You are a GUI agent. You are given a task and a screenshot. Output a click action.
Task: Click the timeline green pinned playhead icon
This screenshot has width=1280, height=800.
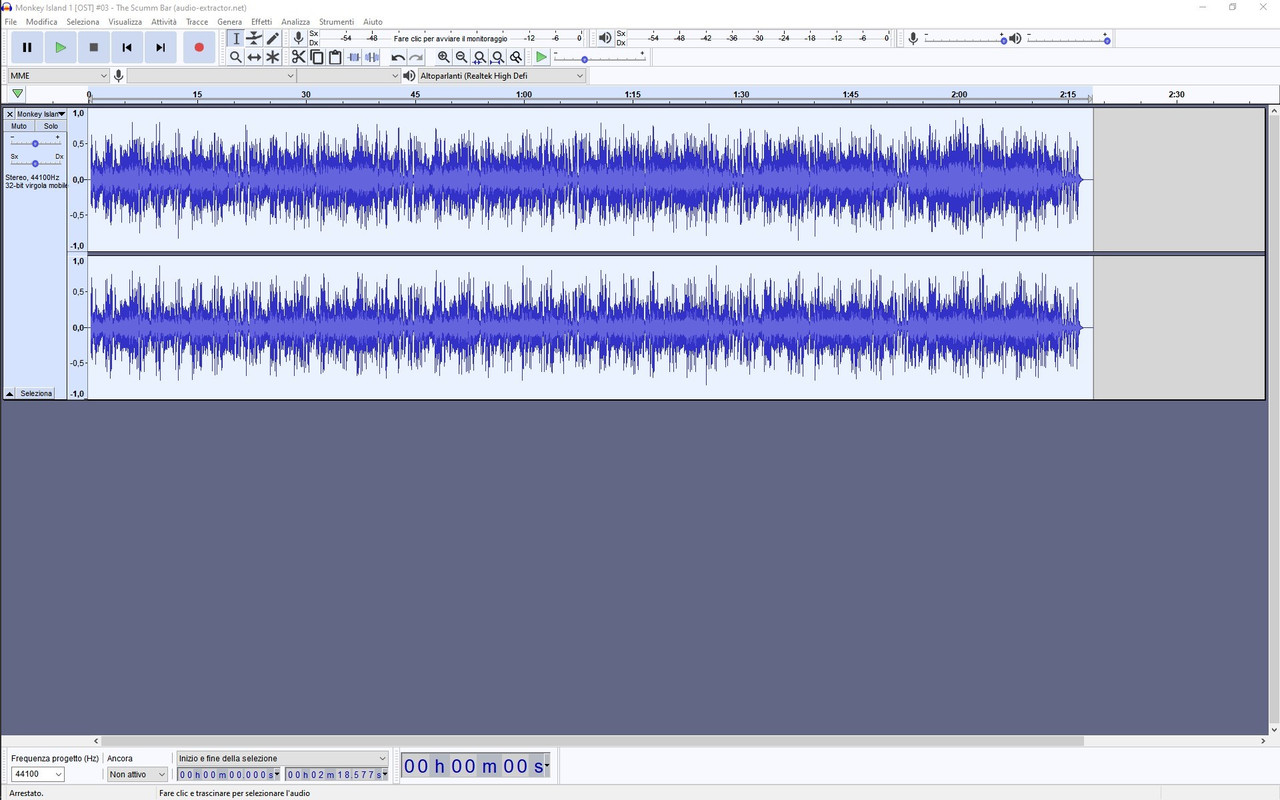pyautogui.click(x=17, y=94)
